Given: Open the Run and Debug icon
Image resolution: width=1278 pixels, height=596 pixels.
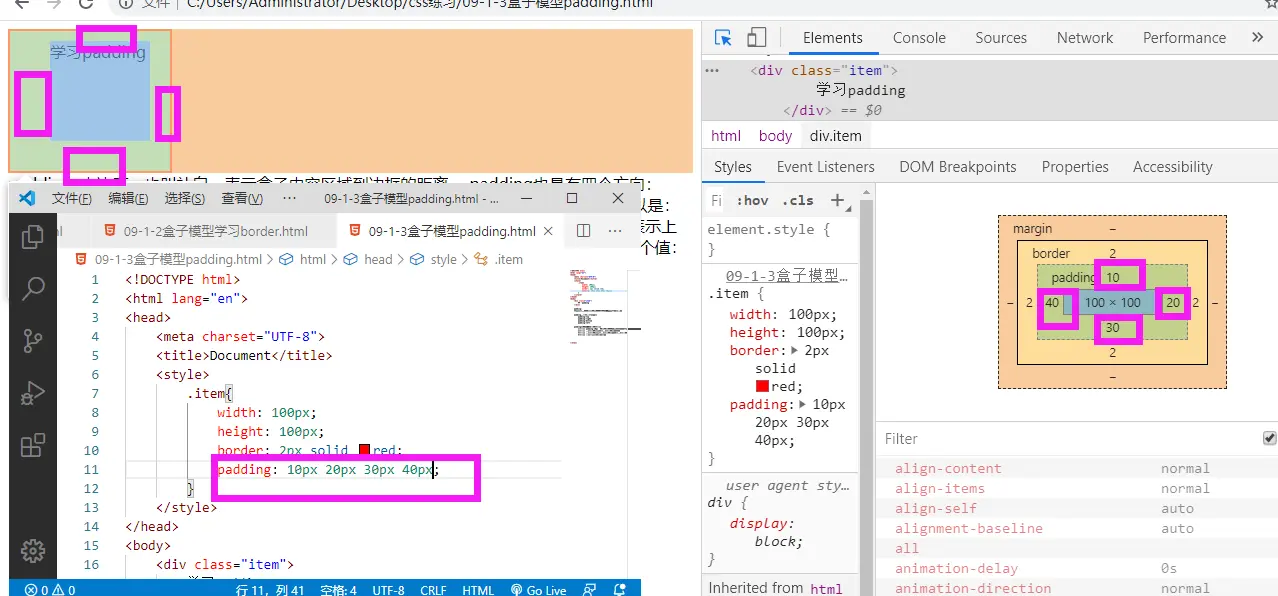Looking at the screenshot, I should coord(33,393).
